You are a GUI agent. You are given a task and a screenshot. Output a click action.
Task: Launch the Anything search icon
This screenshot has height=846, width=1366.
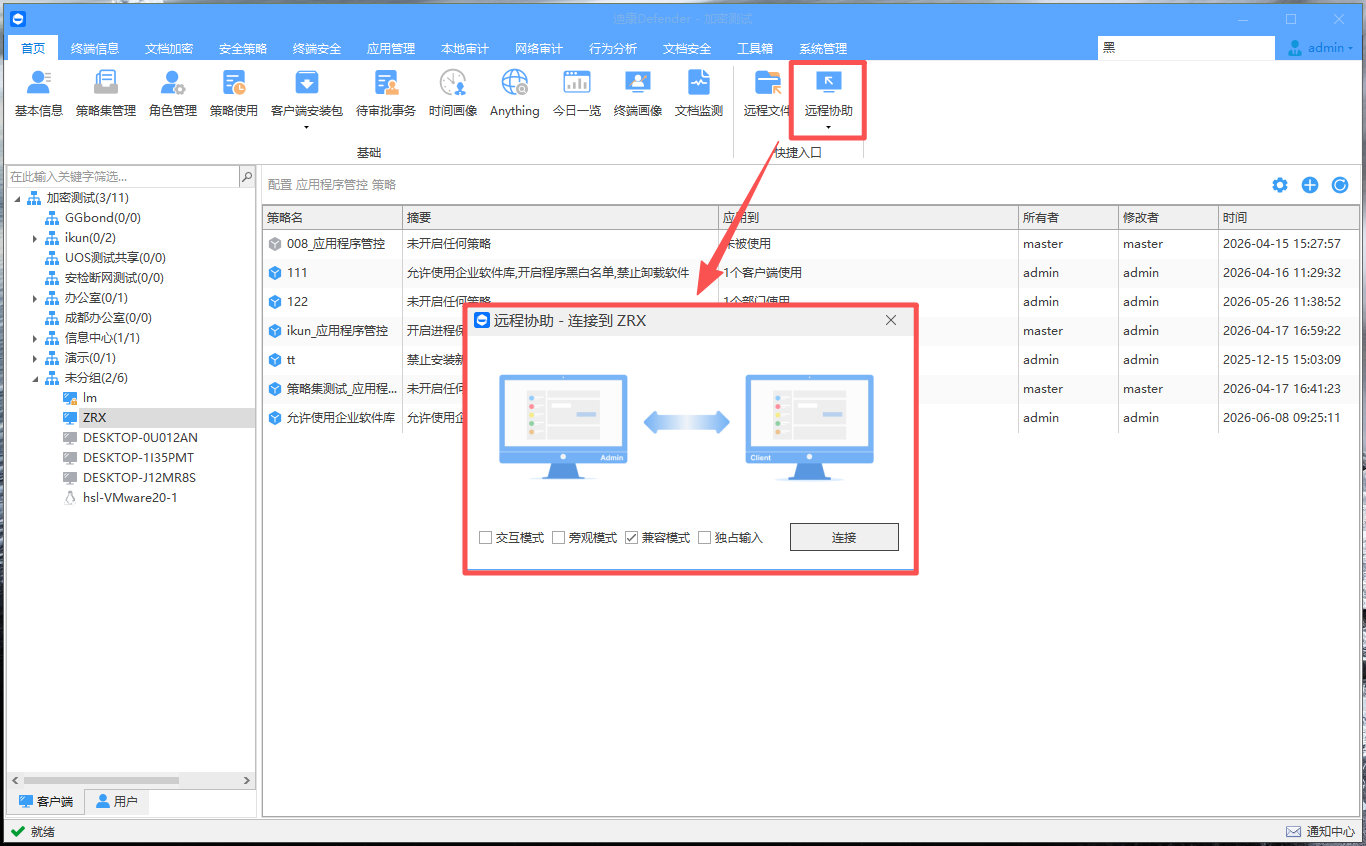[x=514, y=83]
